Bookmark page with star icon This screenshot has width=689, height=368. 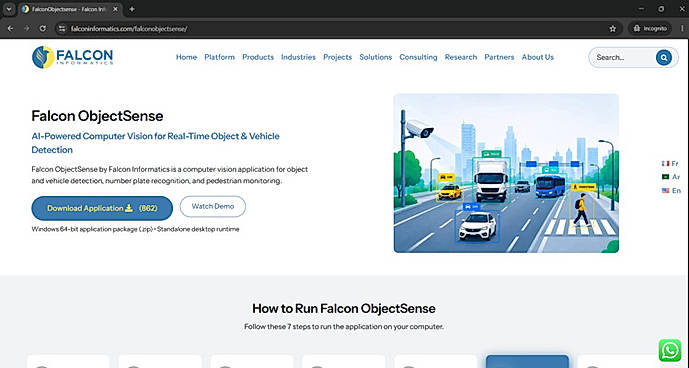pos(613,29)
